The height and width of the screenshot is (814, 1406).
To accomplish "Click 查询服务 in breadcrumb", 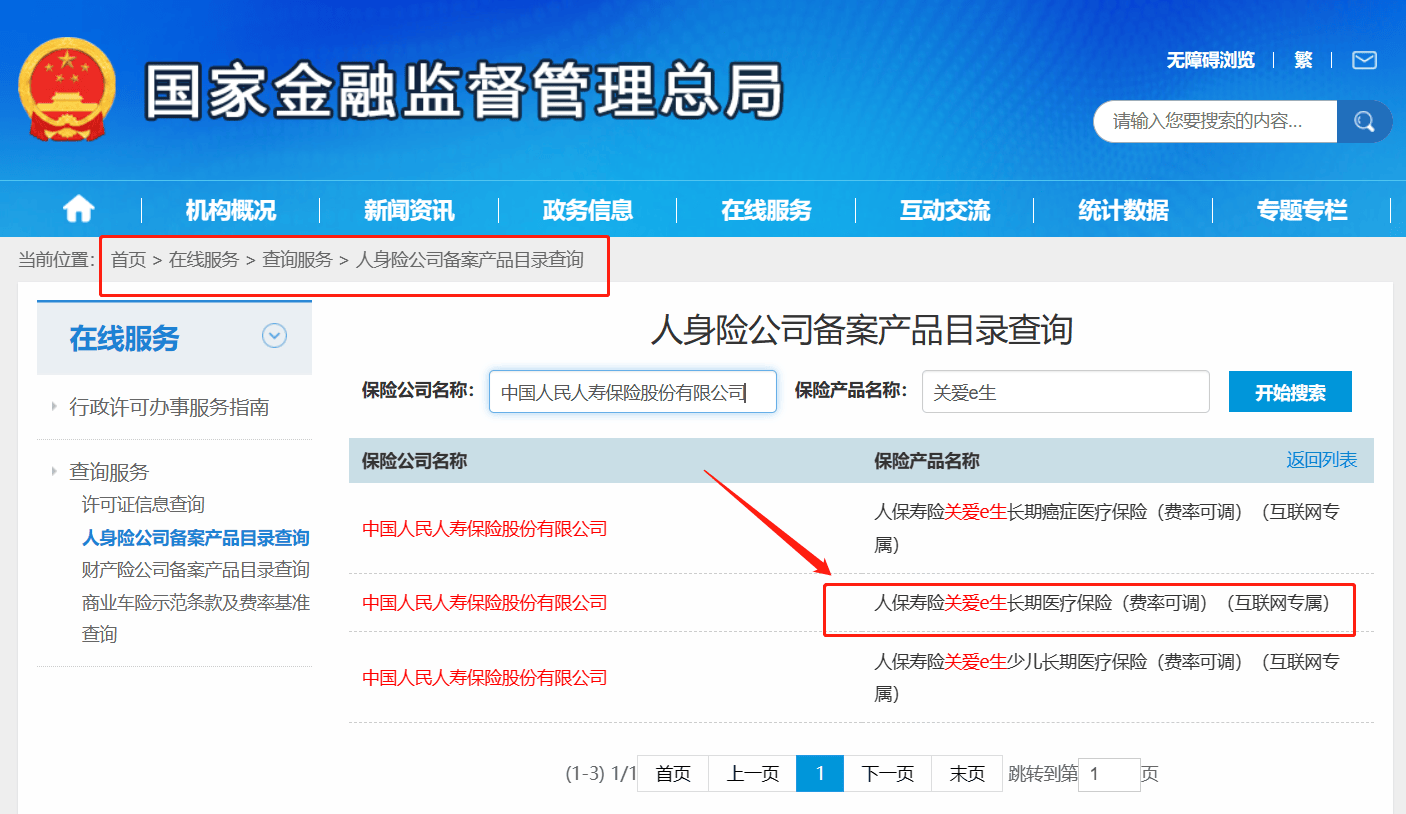I will [297, 260].
